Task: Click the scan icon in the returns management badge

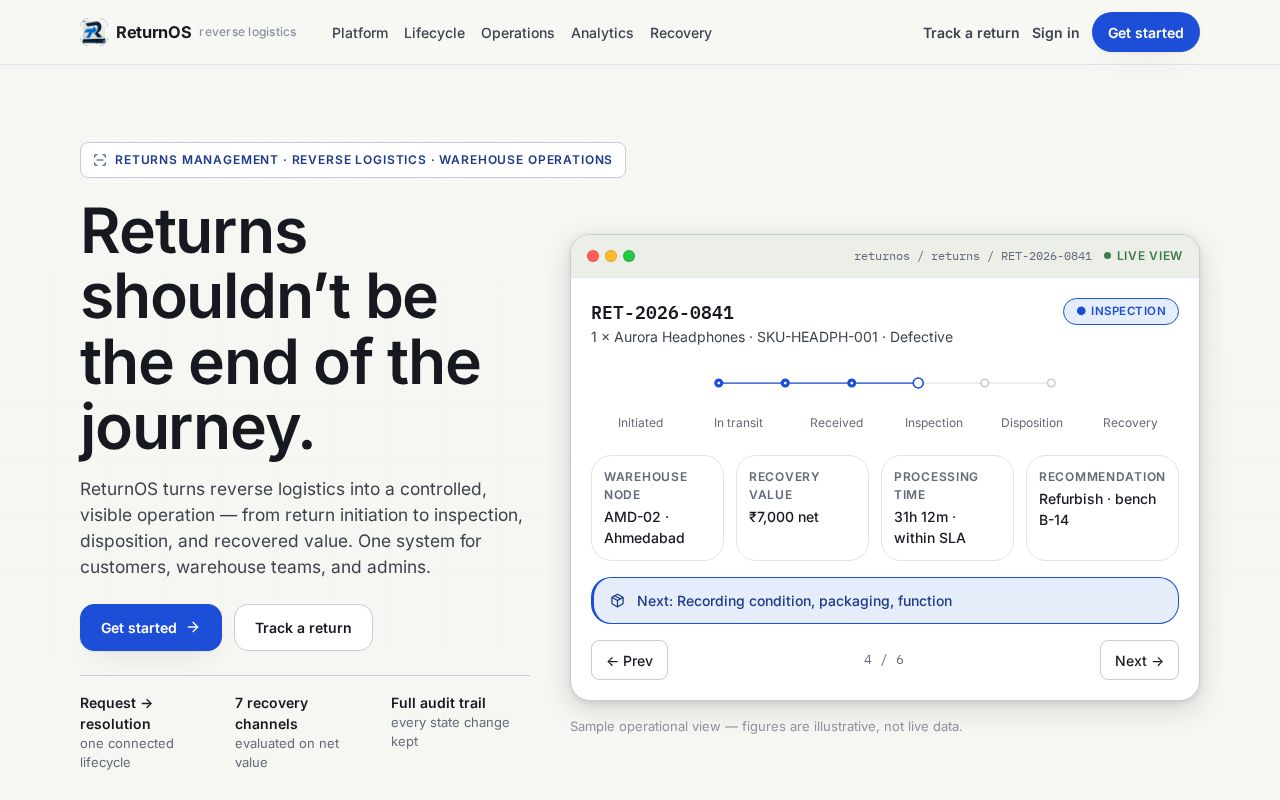Action: click(x=100, y=160)
